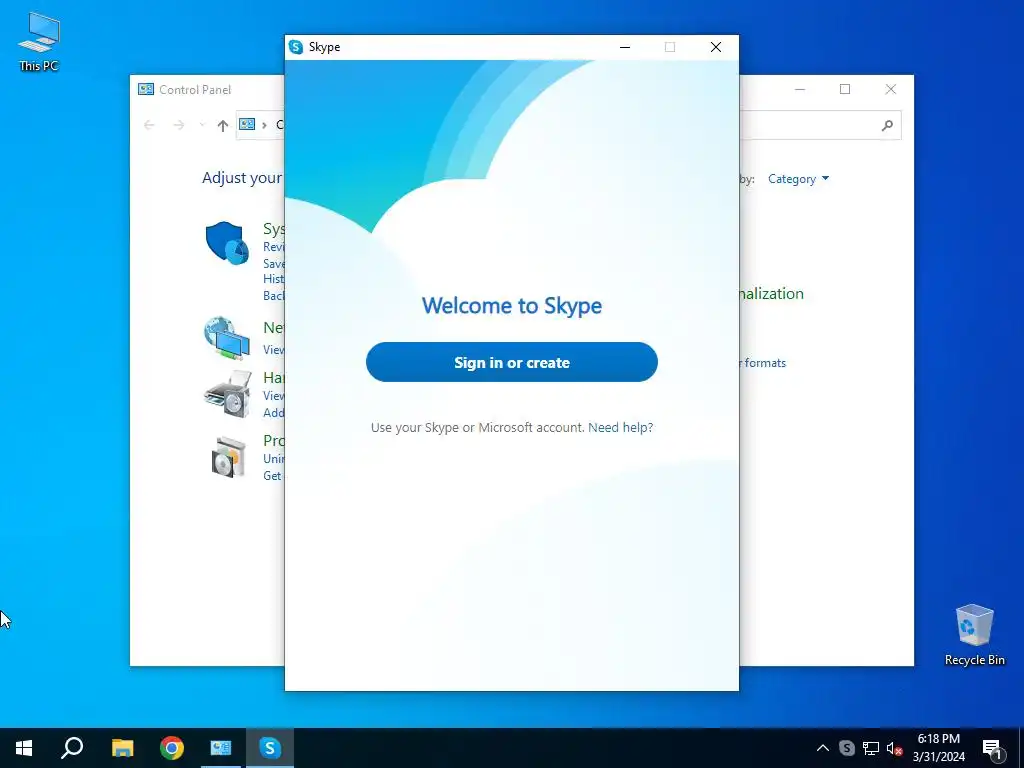Viewport: 1024px width, 768px height.
Task: Expand the address bar breadcrumb chevron
Action: 264,125
